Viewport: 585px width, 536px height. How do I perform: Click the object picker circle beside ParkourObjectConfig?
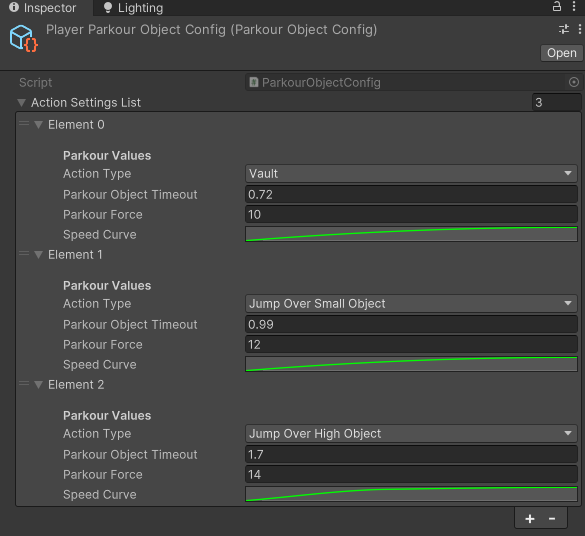[574, 82]
